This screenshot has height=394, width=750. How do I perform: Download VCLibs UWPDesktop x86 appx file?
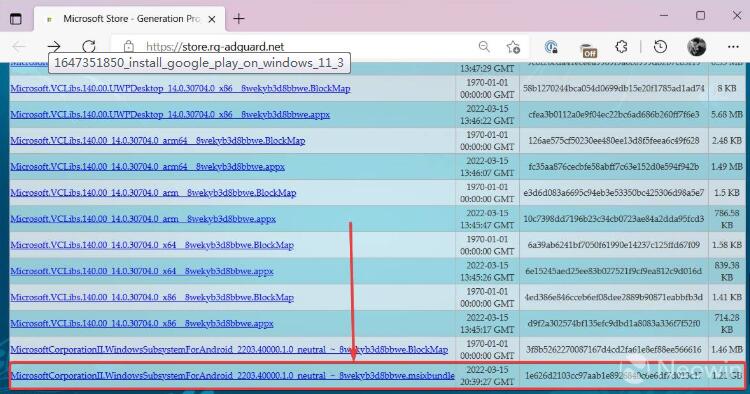click(x=170, y=114)
